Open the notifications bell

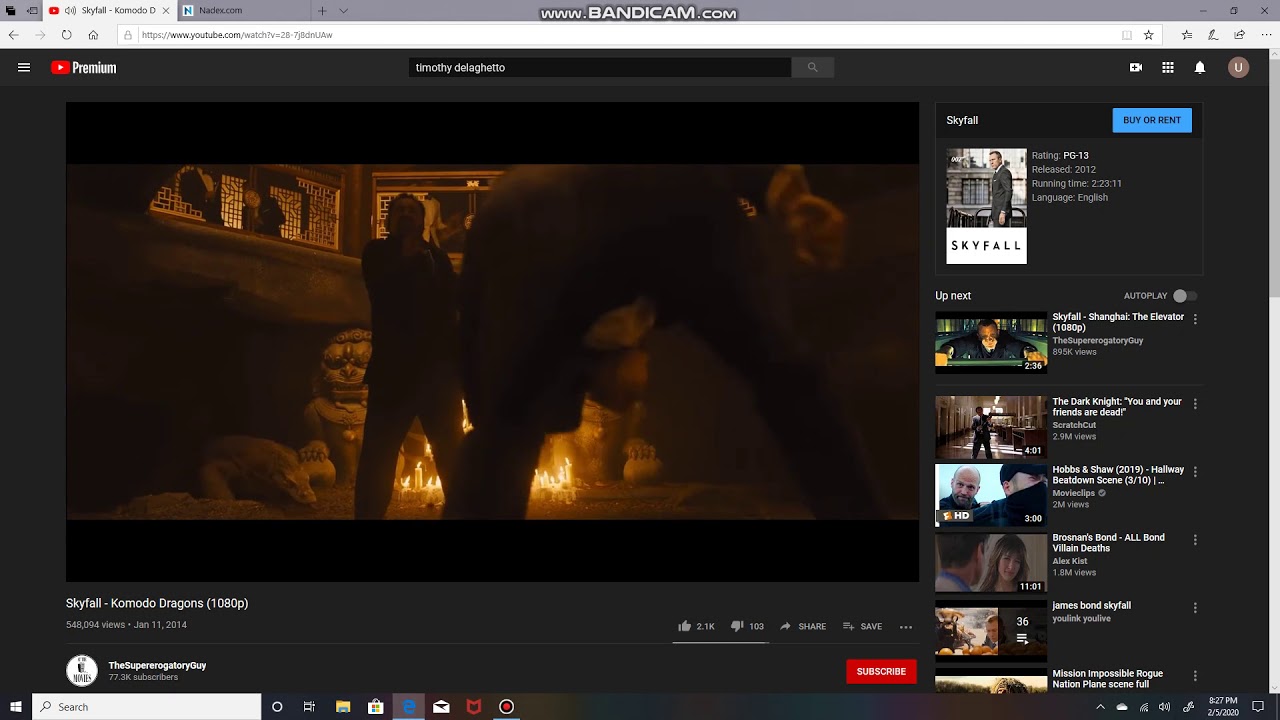[1200, 68]
